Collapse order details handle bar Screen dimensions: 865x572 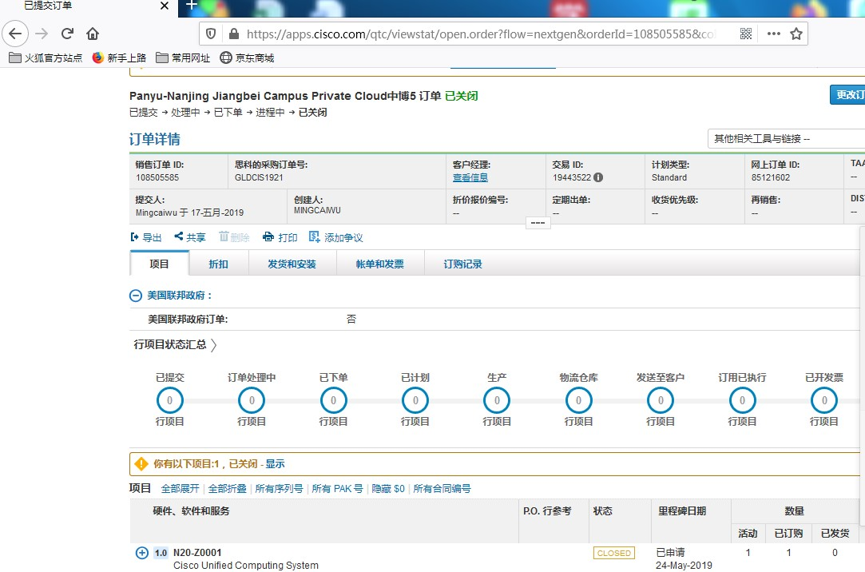point(538,223)
